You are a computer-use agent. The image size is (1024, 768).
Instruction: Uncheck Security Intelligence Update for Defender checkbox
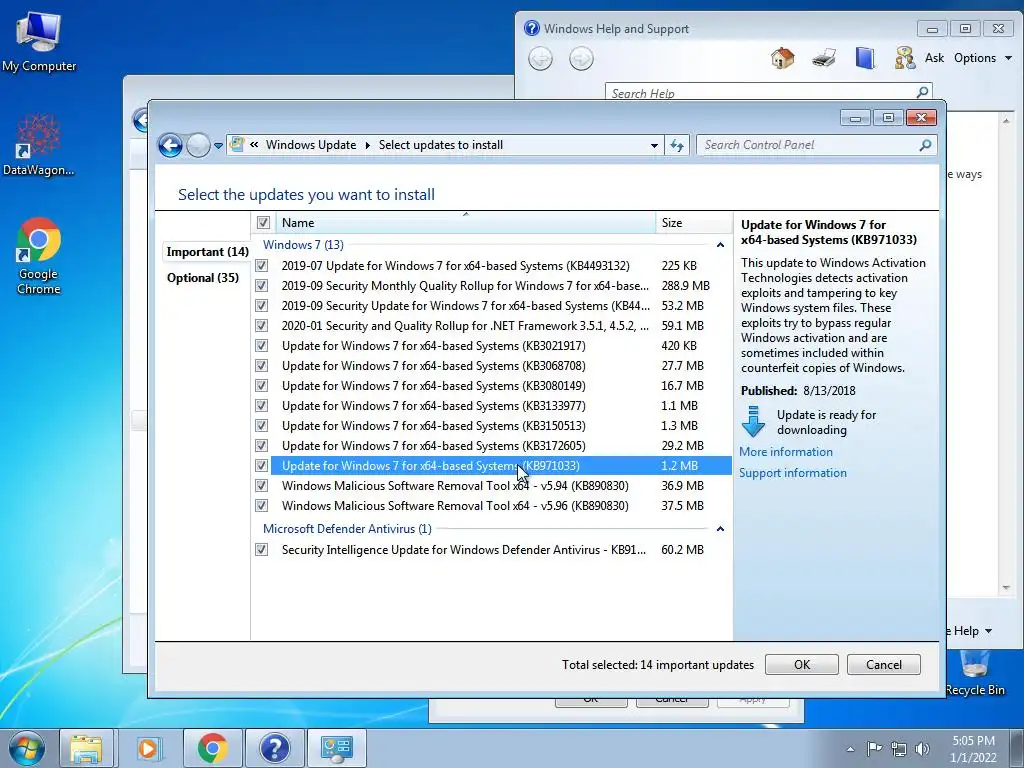pos(262,550)
